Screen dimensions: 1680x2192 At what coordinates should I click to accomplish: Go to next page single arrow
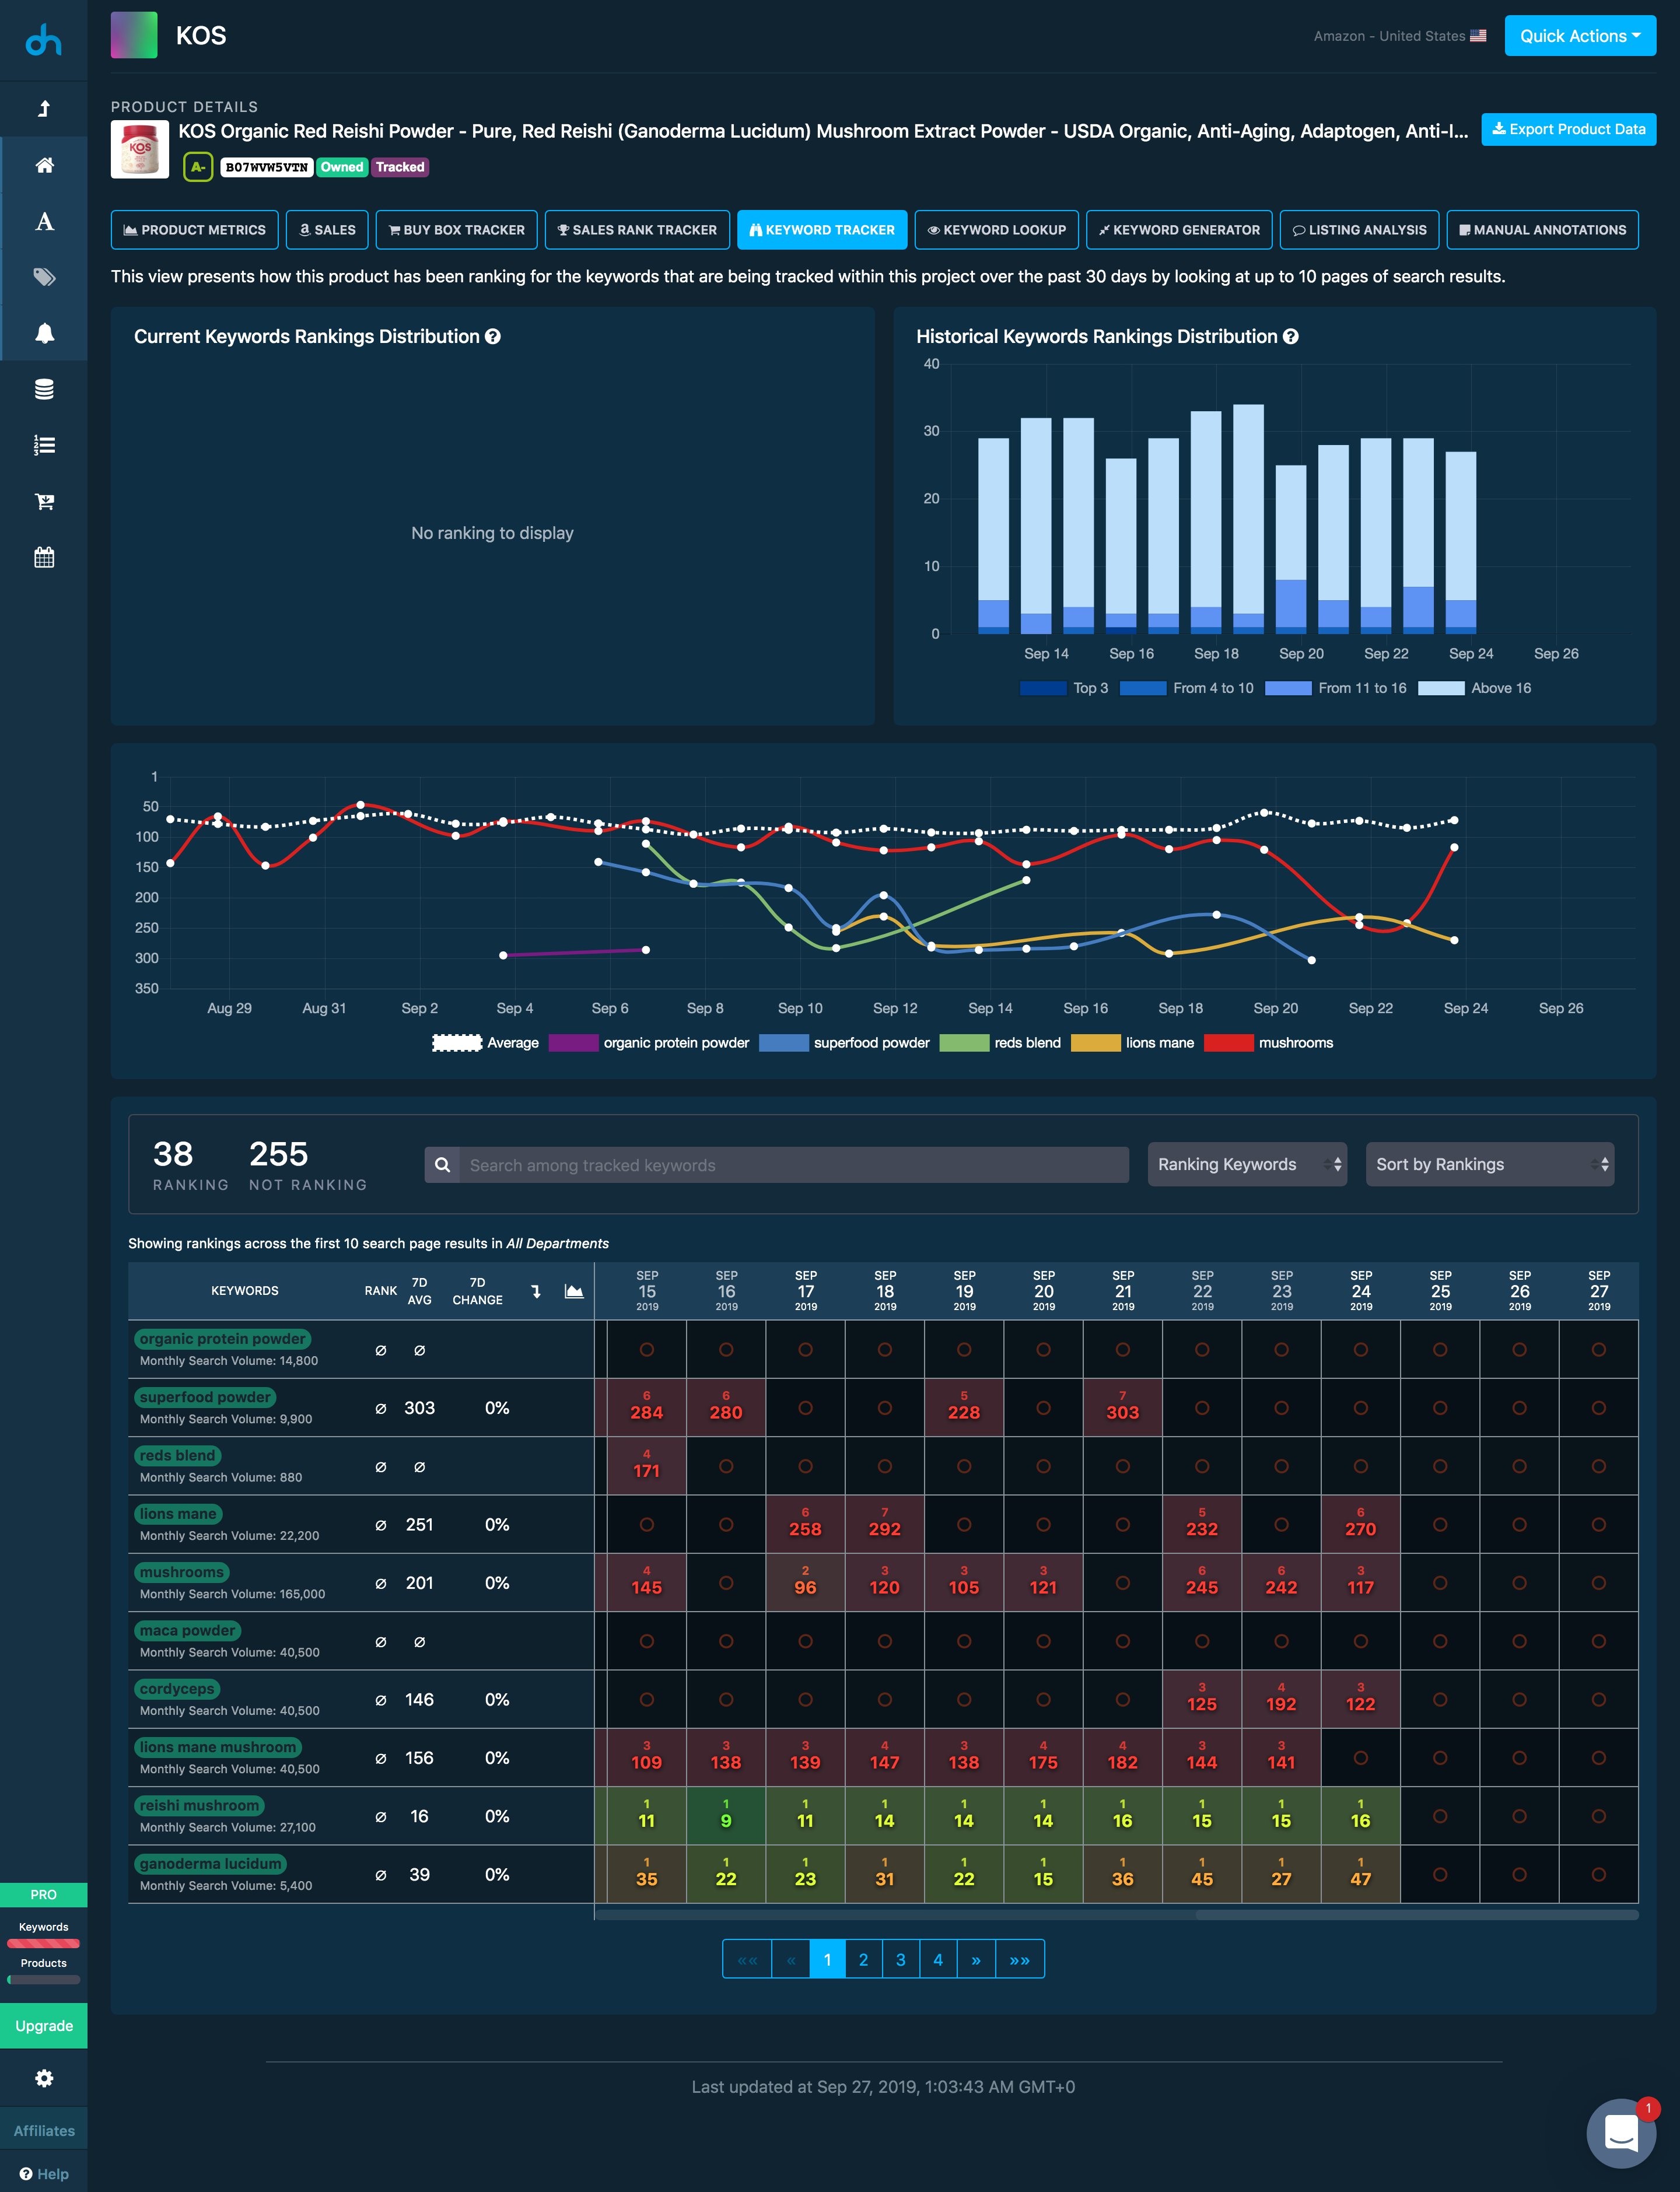[976, 1959]
